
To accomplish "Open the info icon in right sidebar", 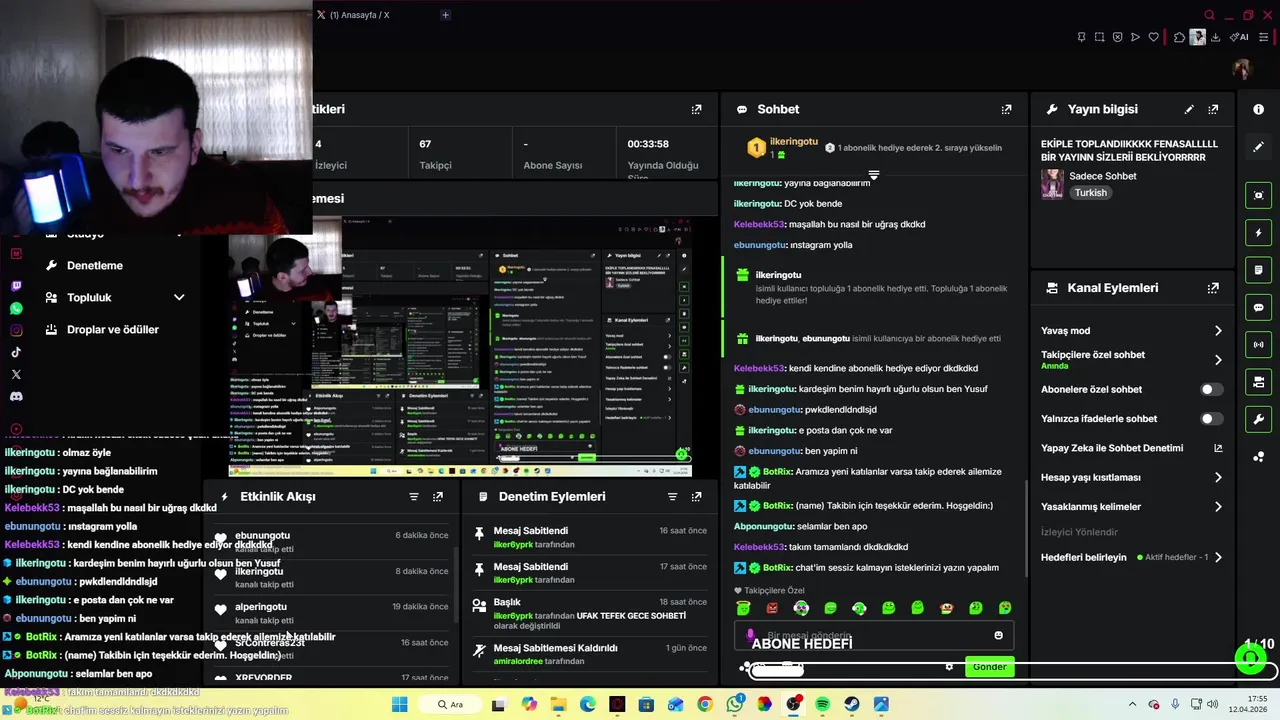I will click(x=1259, y=109).
